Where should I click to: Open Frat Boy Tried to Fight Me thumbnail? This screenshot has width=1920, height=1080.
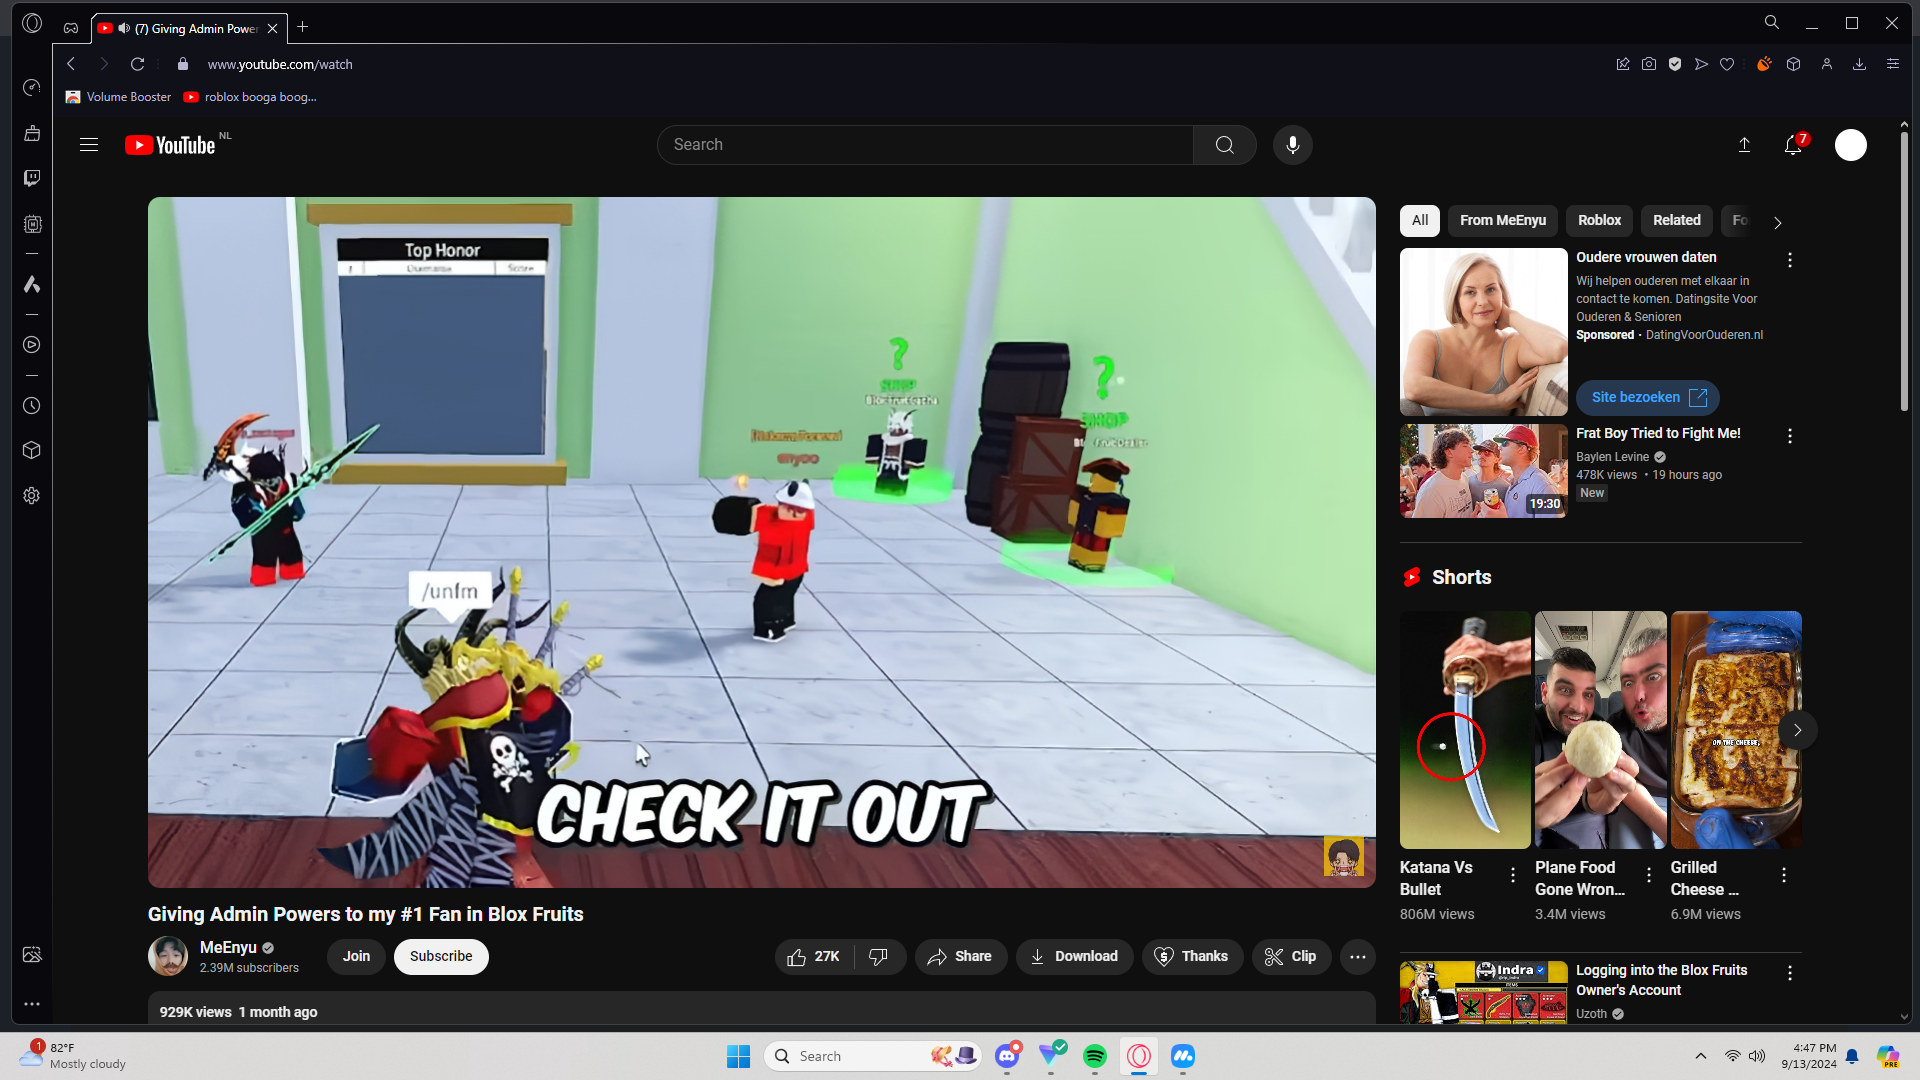click(1483, 471)
